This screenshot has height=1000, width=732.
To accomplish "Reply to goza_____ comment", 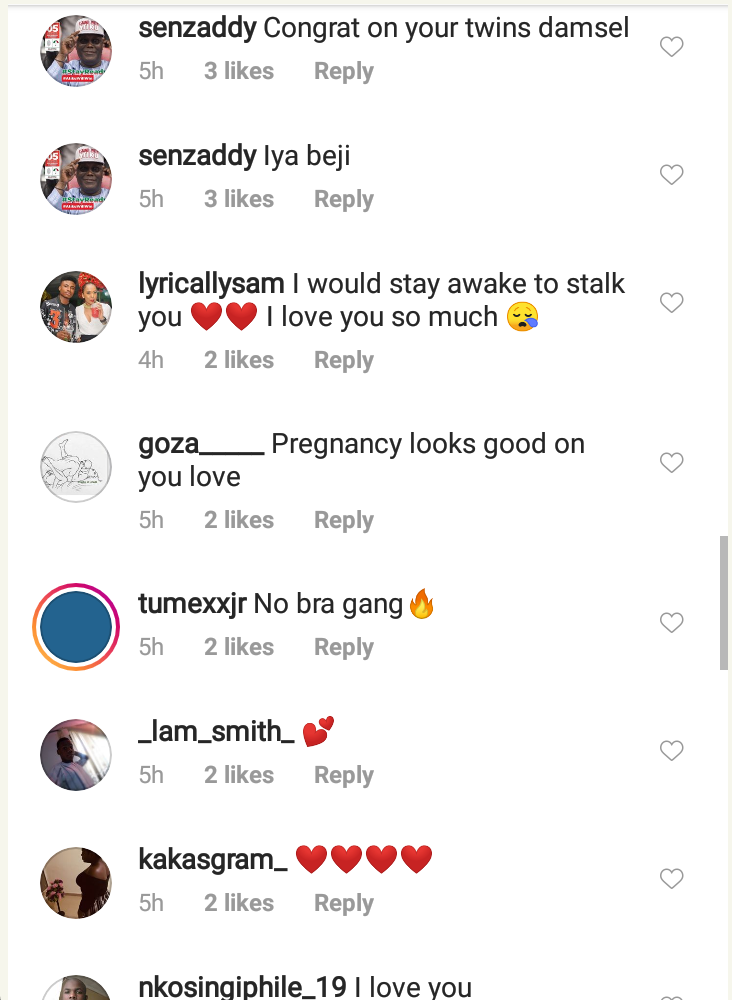I will 343,520.
